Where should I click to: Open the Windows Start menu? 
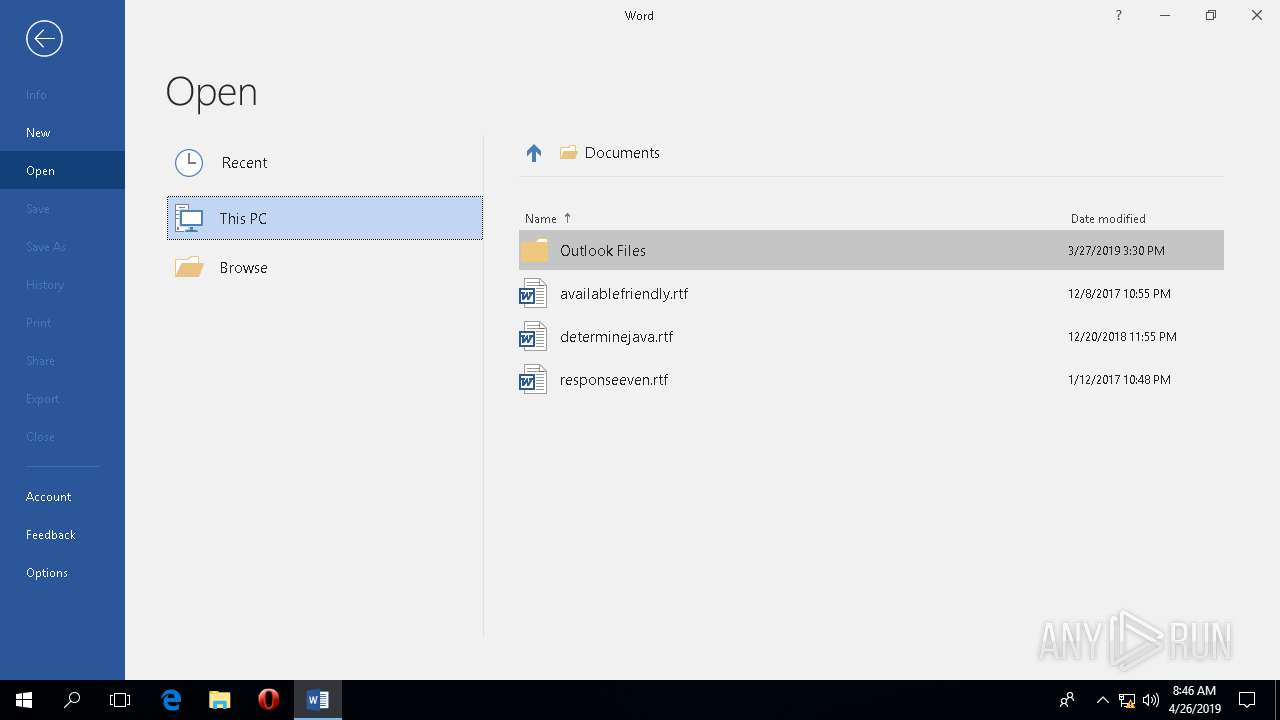point(24,700)
